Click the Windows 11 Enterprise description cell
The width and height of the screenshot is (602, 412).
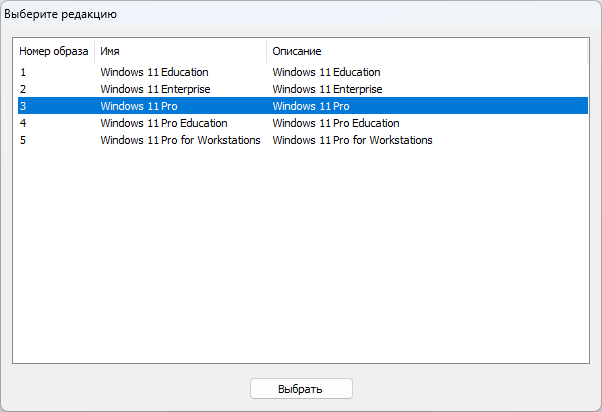[327, 89]
